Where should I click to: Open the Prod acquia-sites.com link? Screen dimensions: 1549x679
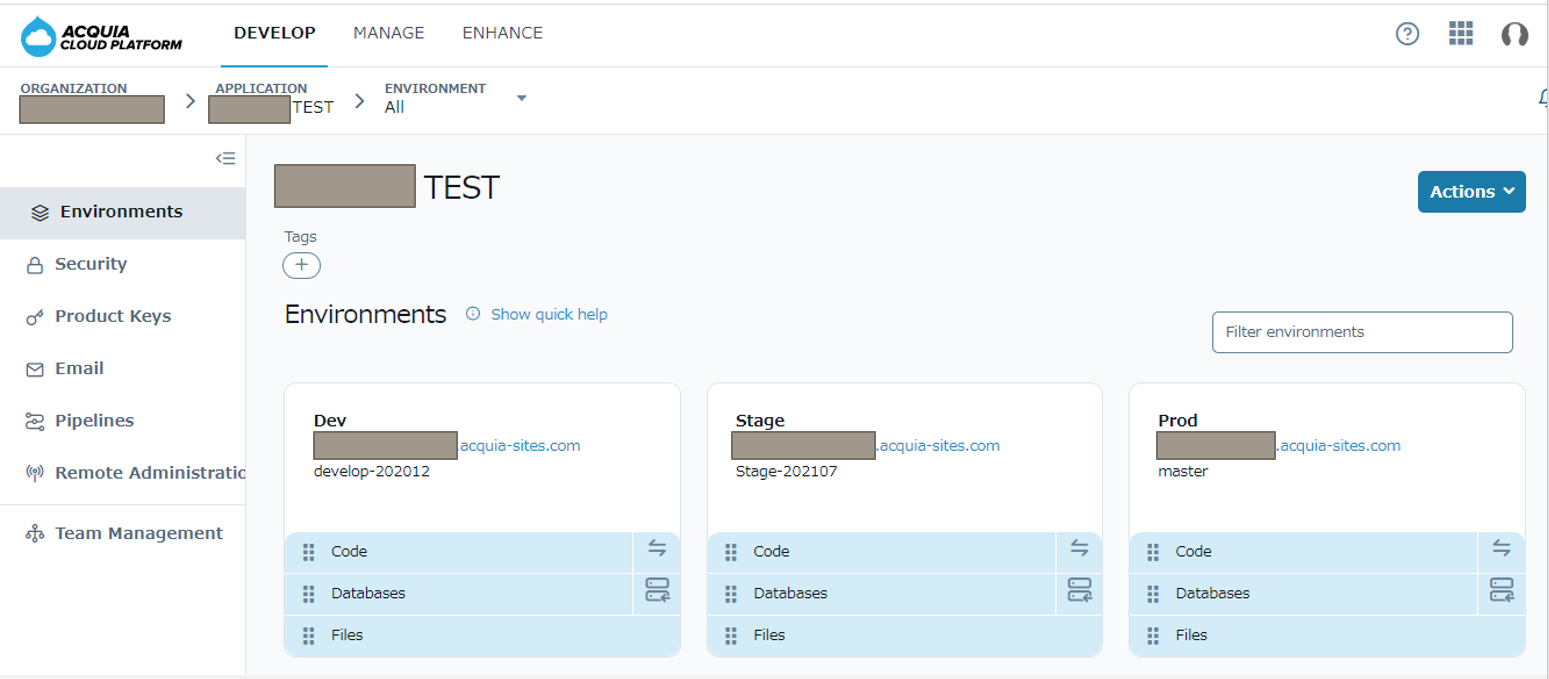point(1338,445)
